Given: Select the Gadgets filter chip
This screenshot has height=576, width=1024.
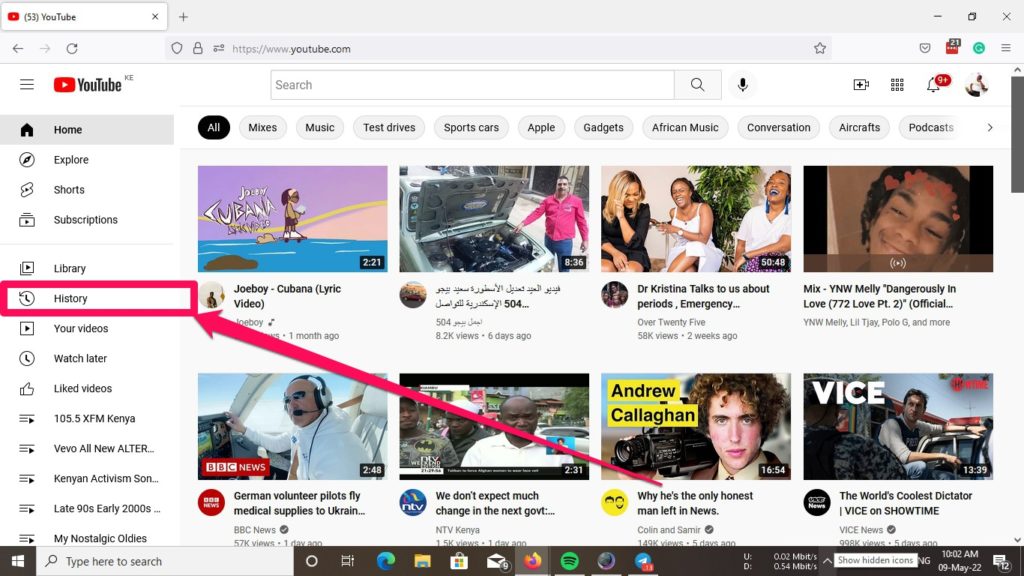Looking at the screenshot, I should (x=603, y=127).
